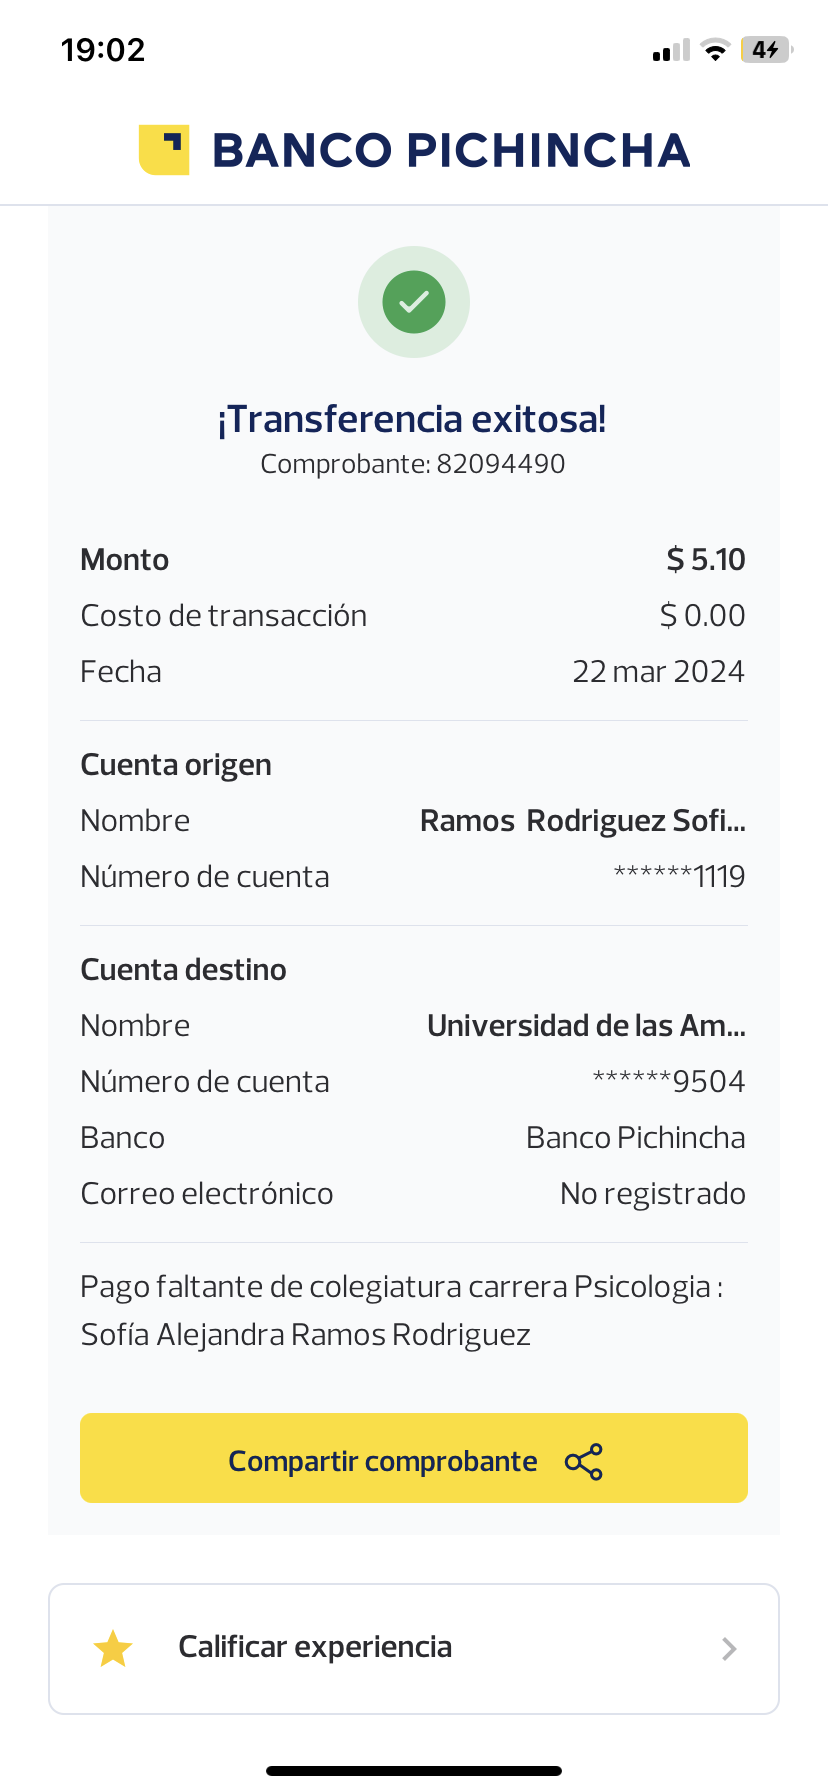Image resolution: width=828 pixels, height=1792 pixels.
Task: Tap the Monto amount $ 5.10
Action: coord(706,560)
